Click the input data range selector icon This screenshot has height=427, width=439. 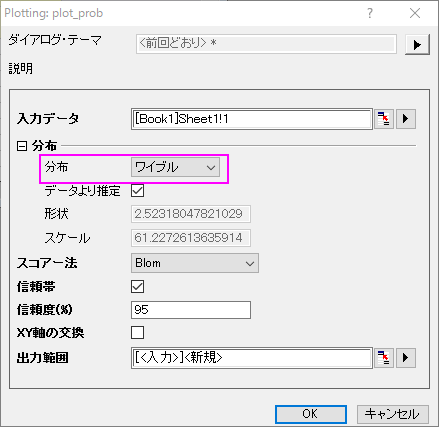coord(384,119)
